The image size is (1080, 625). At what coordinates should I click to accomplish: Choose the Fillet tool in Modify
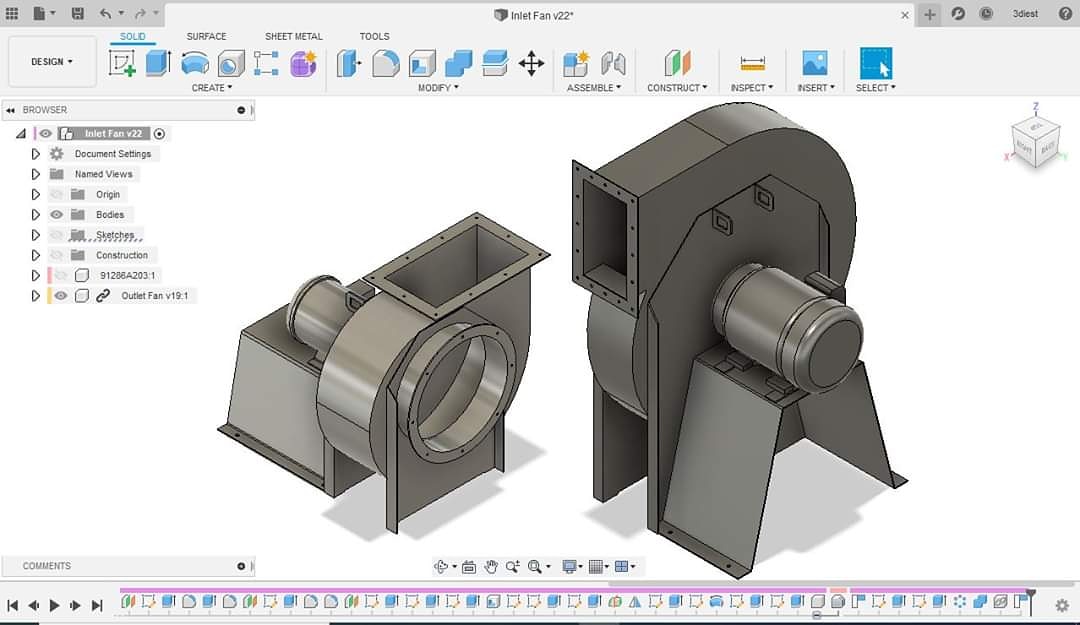pyautogui.click(x=385, y=64)
